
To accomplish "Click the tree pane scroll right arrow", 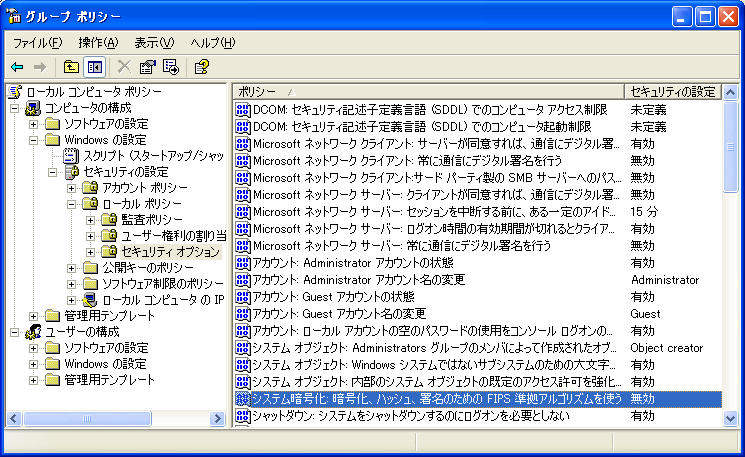I will pyautogui.click(x=217, y=419).
